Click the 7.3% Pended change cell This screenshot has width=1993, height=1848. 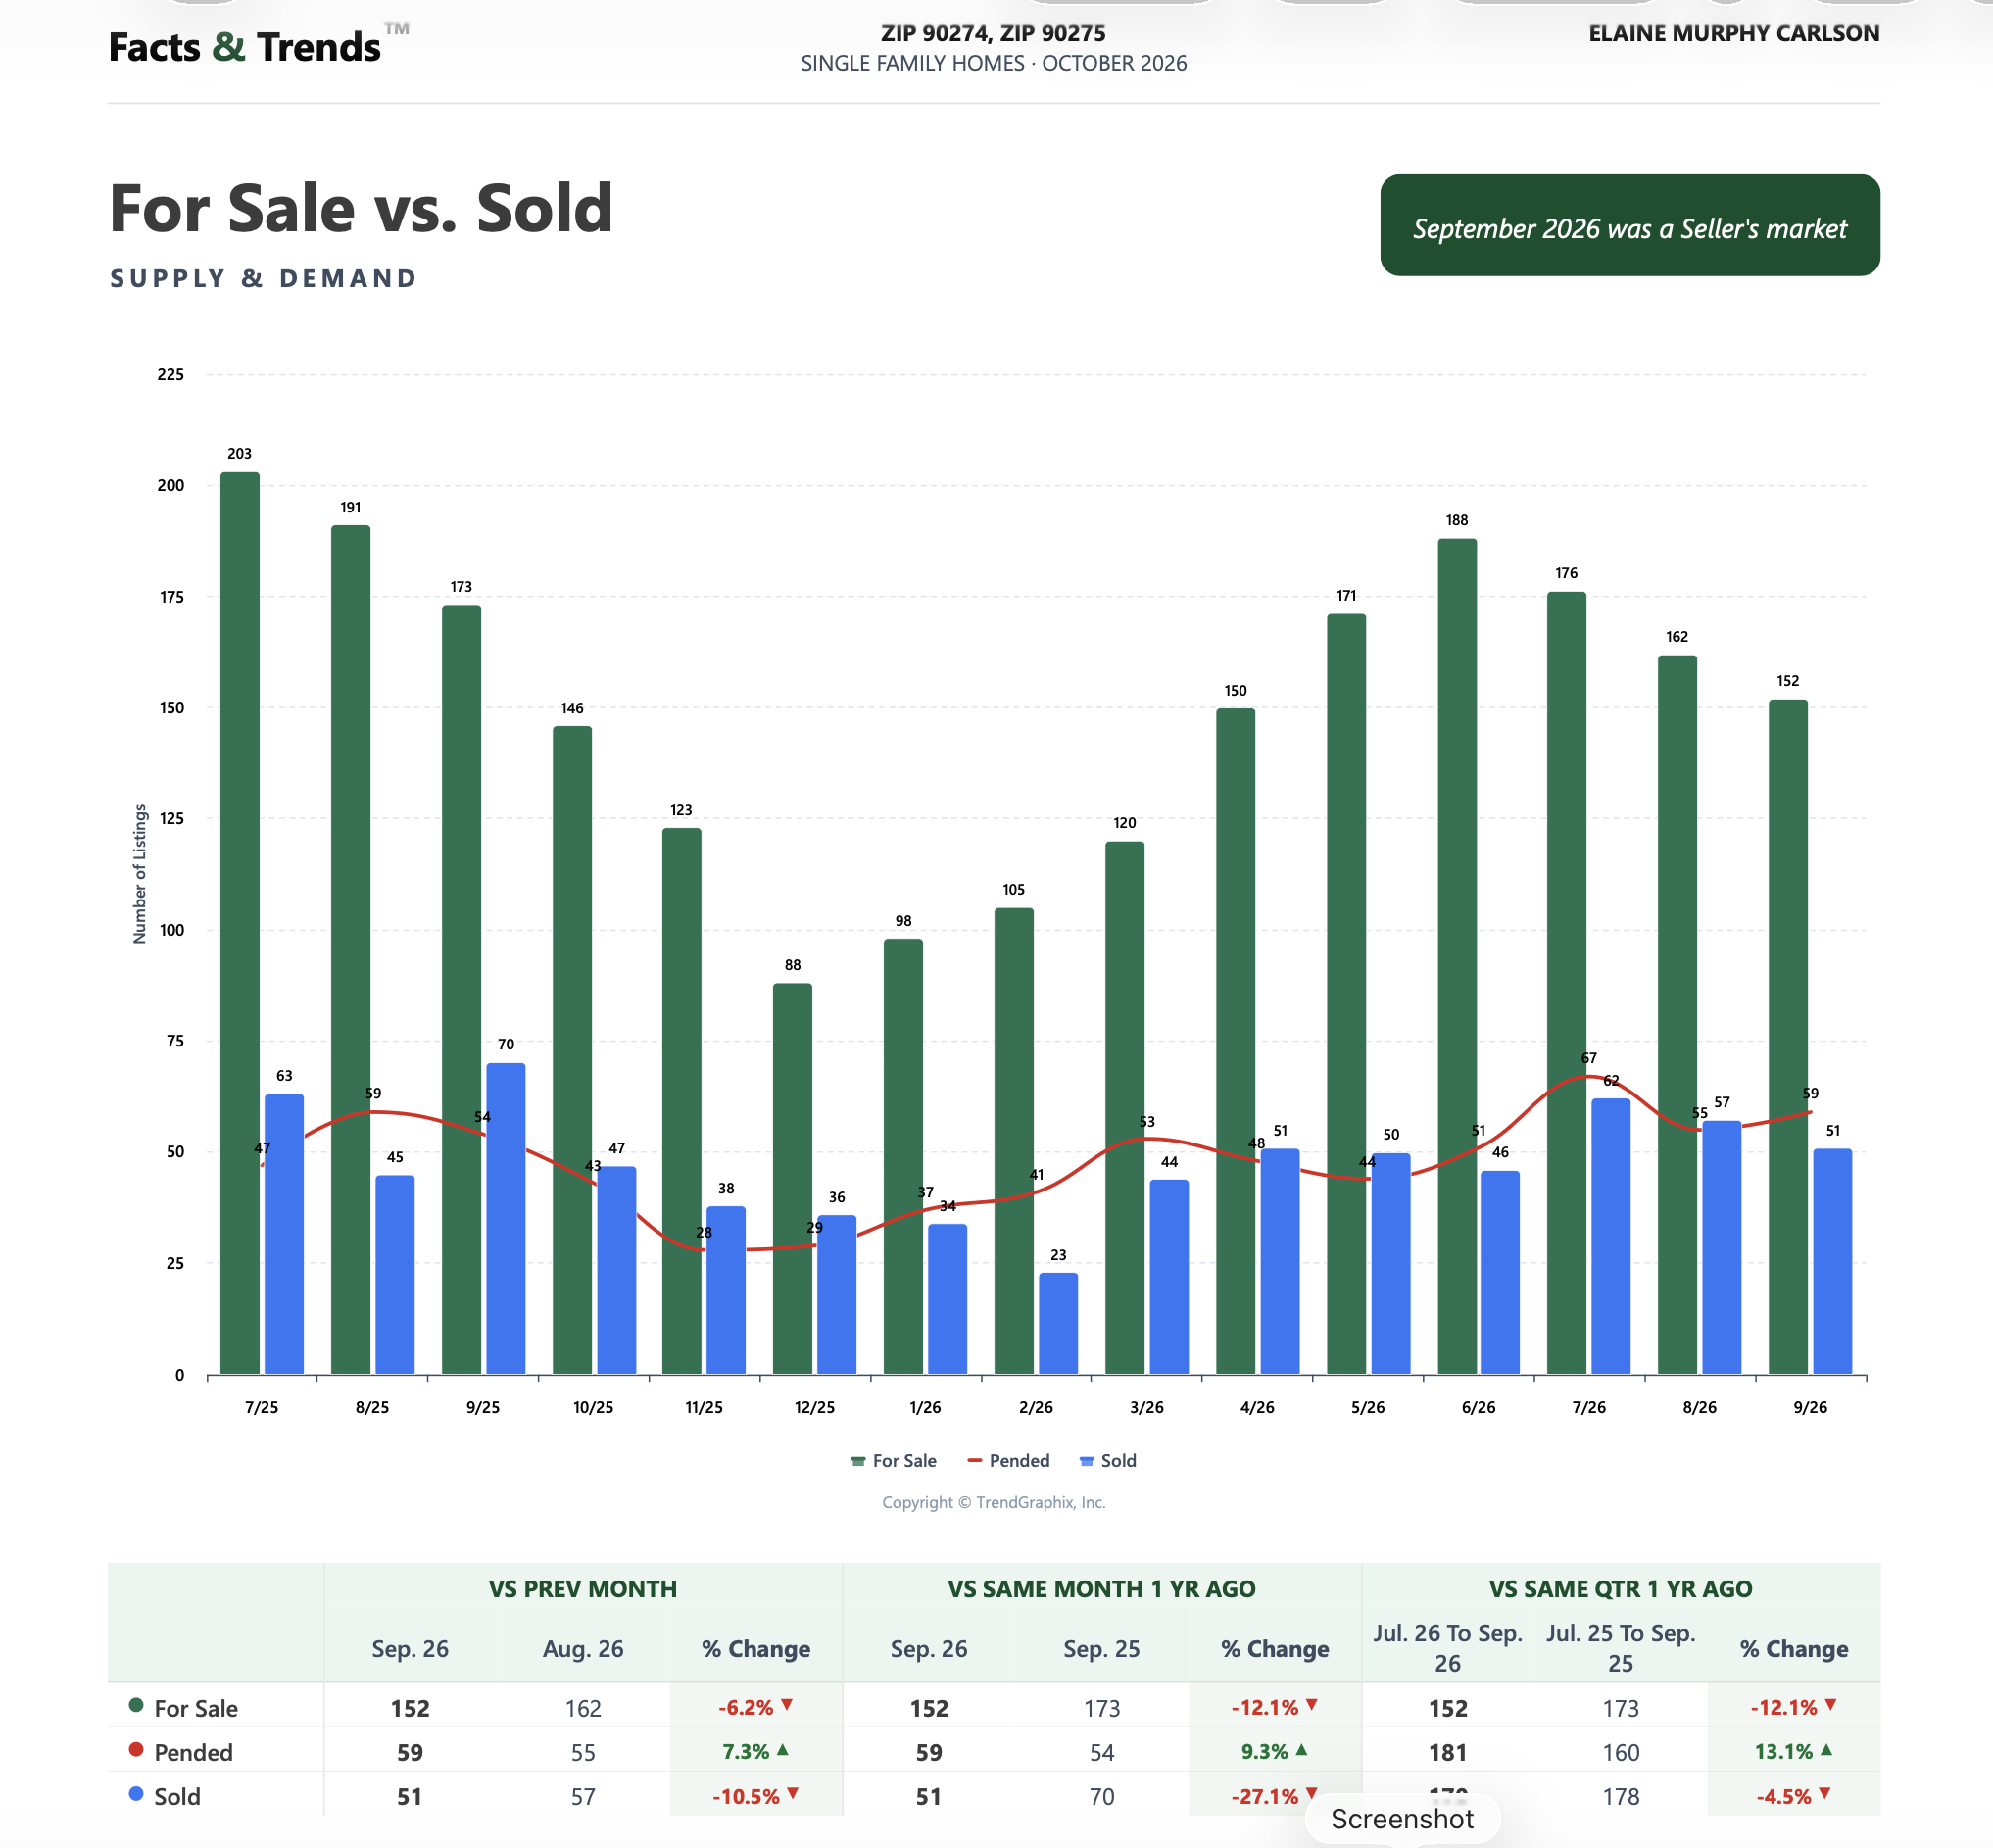[x=756, y=1751]
